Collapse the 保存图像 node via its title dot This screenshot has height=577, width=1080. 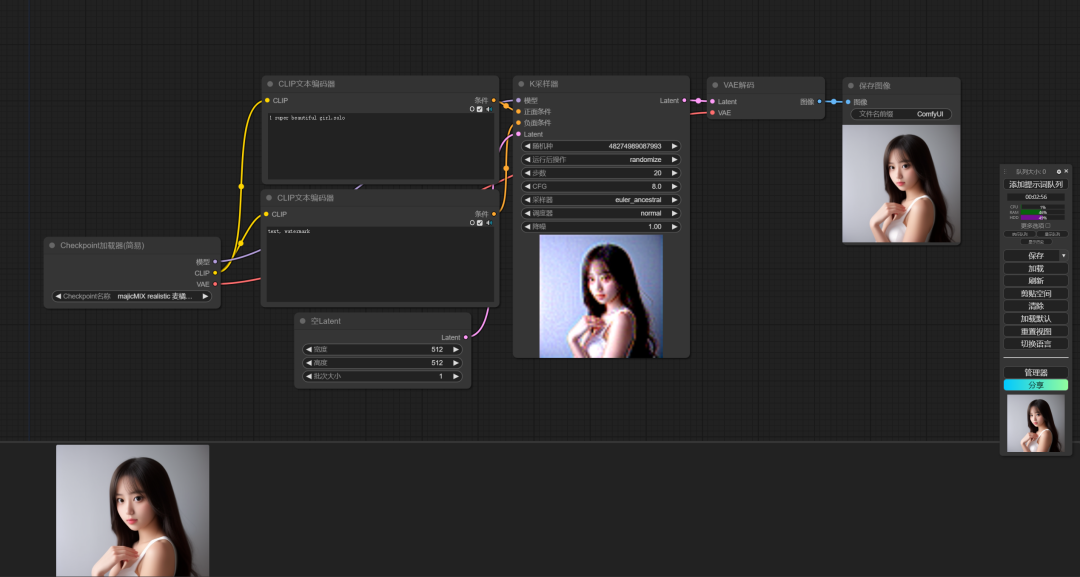[851, 86]
